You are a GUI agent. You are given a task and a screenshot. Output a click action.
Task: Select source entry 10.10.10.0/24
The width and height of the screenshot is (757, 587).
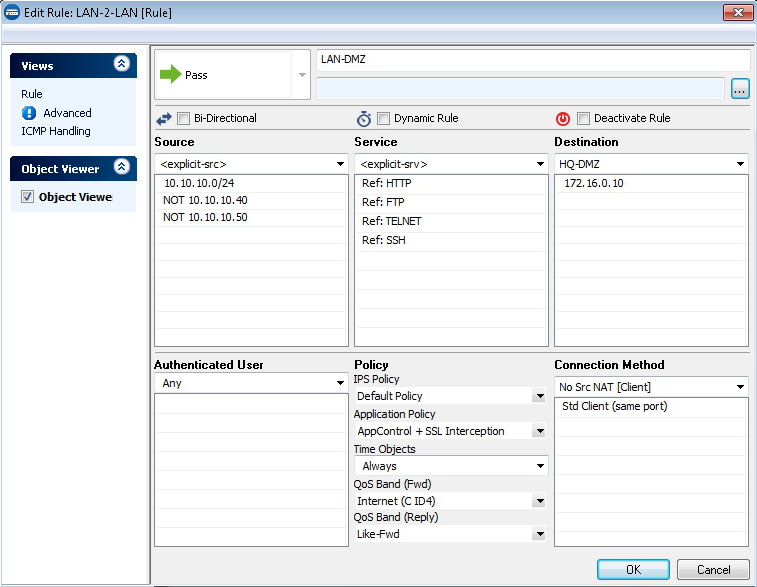251,183
